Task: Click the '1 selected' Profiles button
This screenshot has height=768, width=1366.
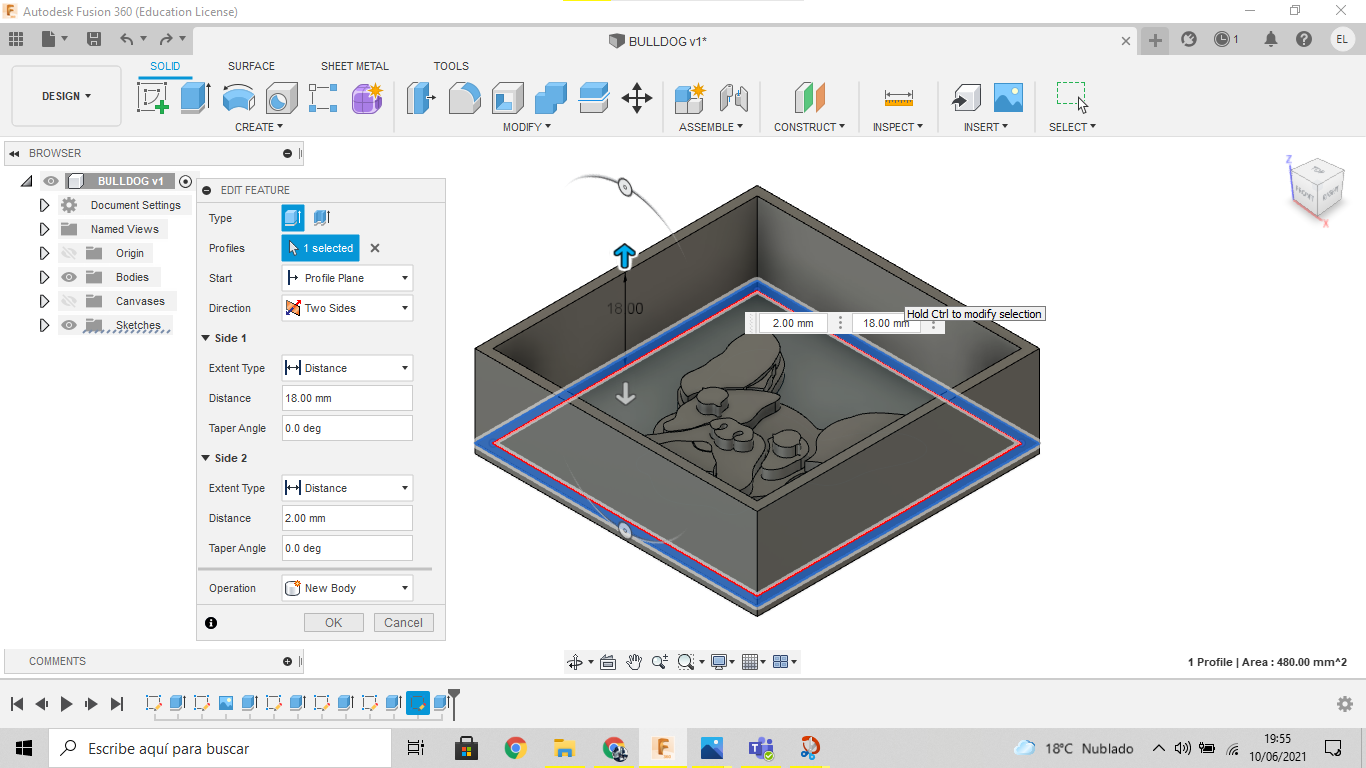Action: pyautogui.click(x=321, y=248)
